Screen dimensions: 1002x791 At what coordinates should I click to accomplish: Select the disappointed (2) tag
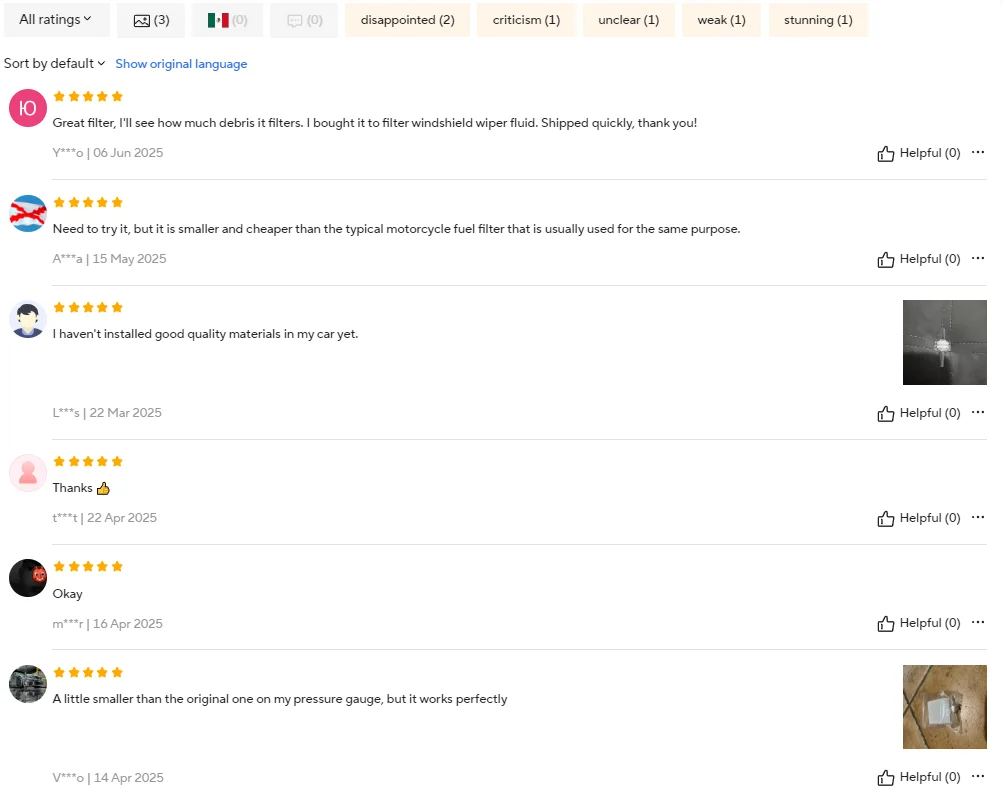[x=408, y=20]
